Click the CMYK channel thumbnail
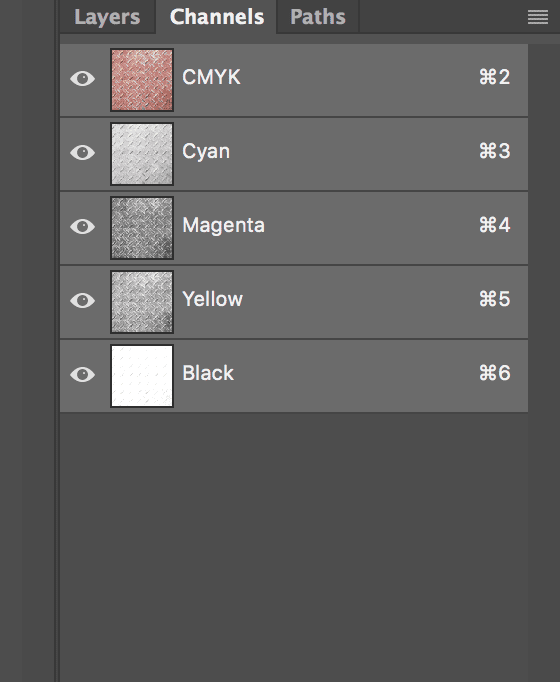The height and width of the screenshot is (682, 560). 142,80
